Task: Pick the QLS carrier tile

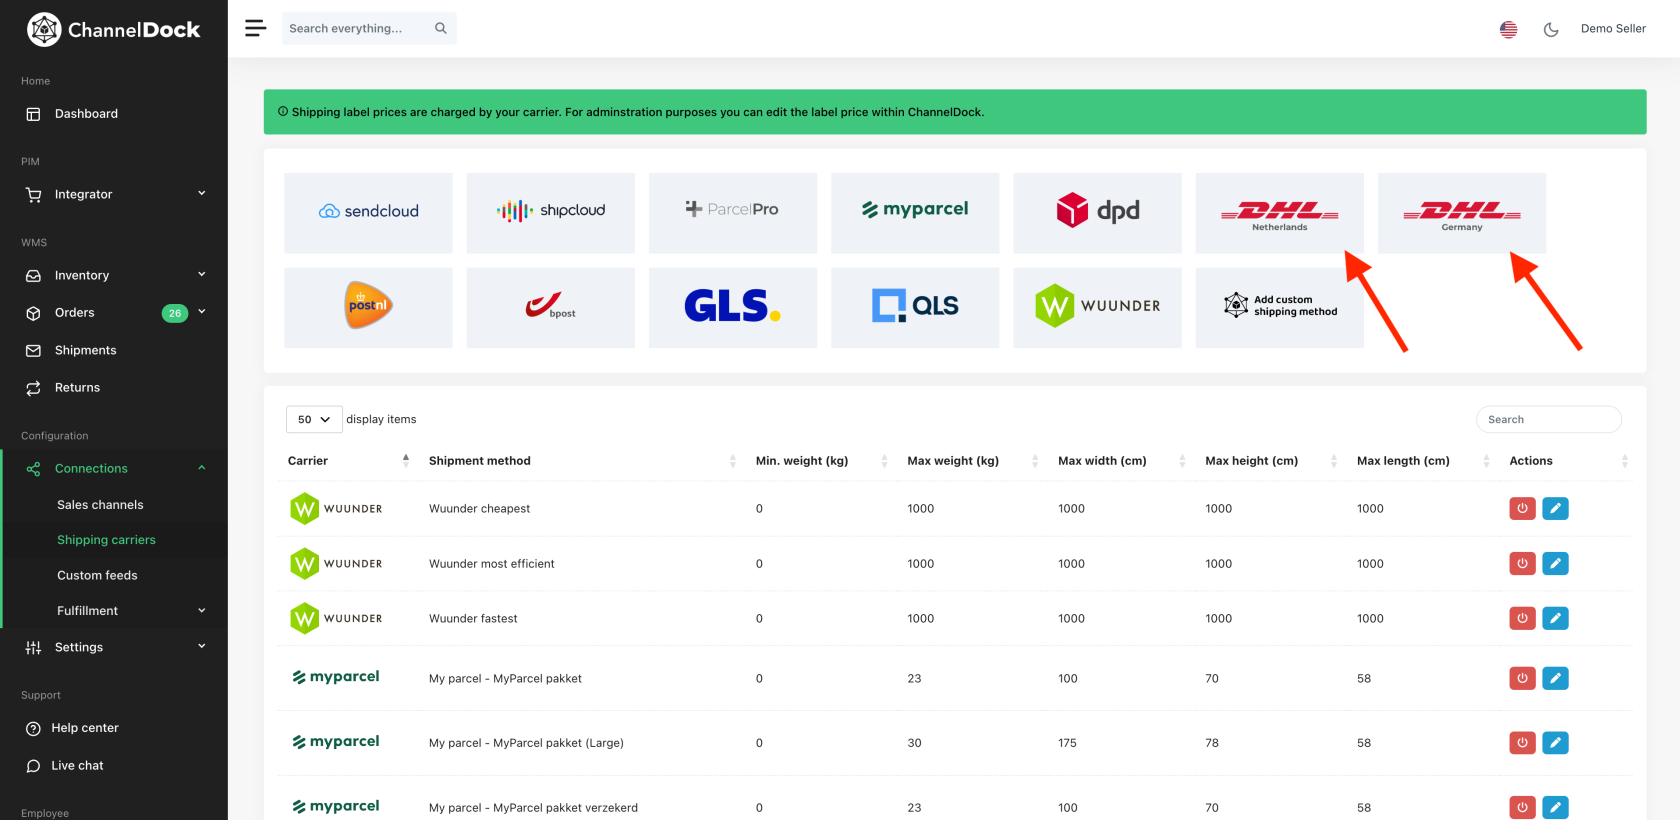Action: tap(915, 307)
